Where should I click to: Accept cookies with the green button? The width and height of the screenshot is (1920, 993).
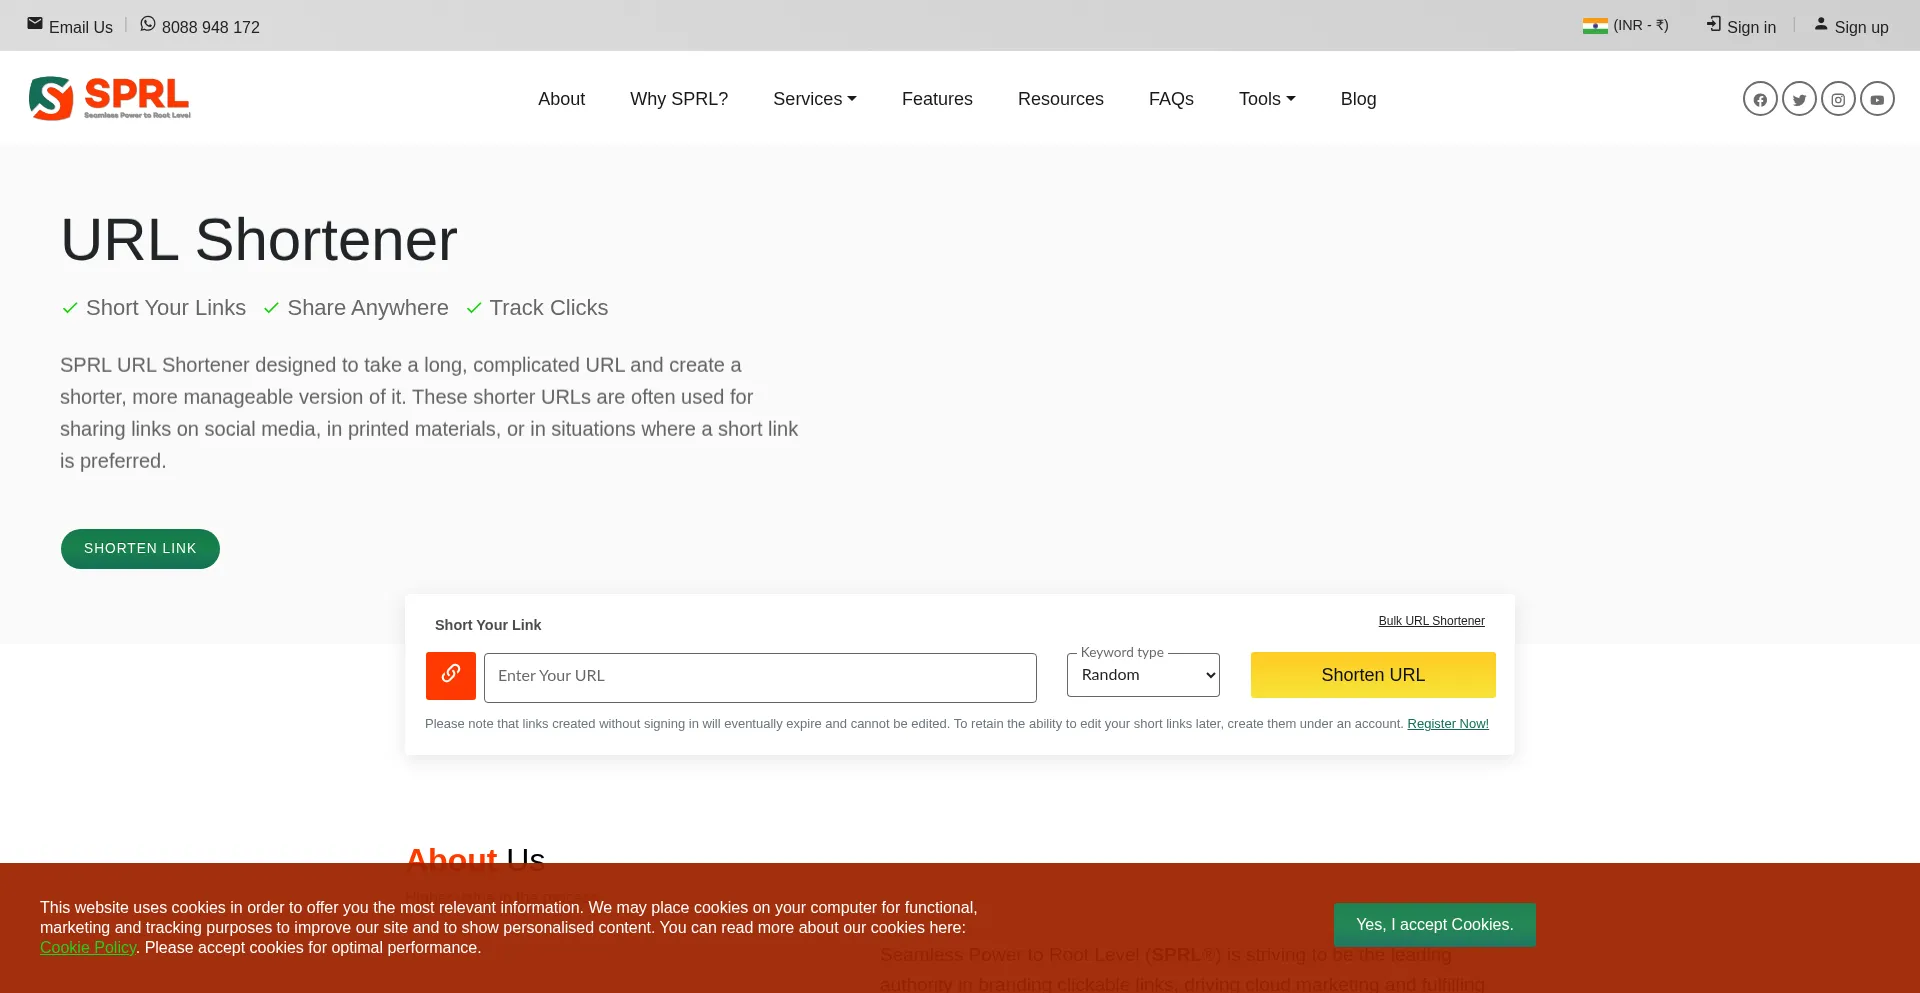tap(1434, 925)
